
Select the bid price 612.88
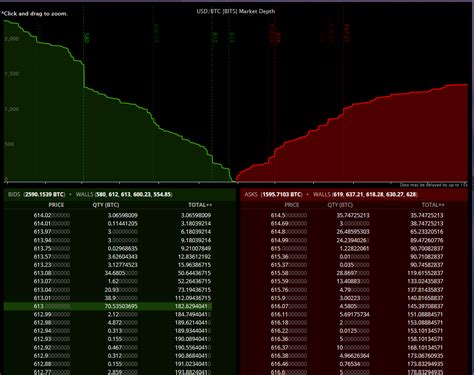[x=52, y=364]
